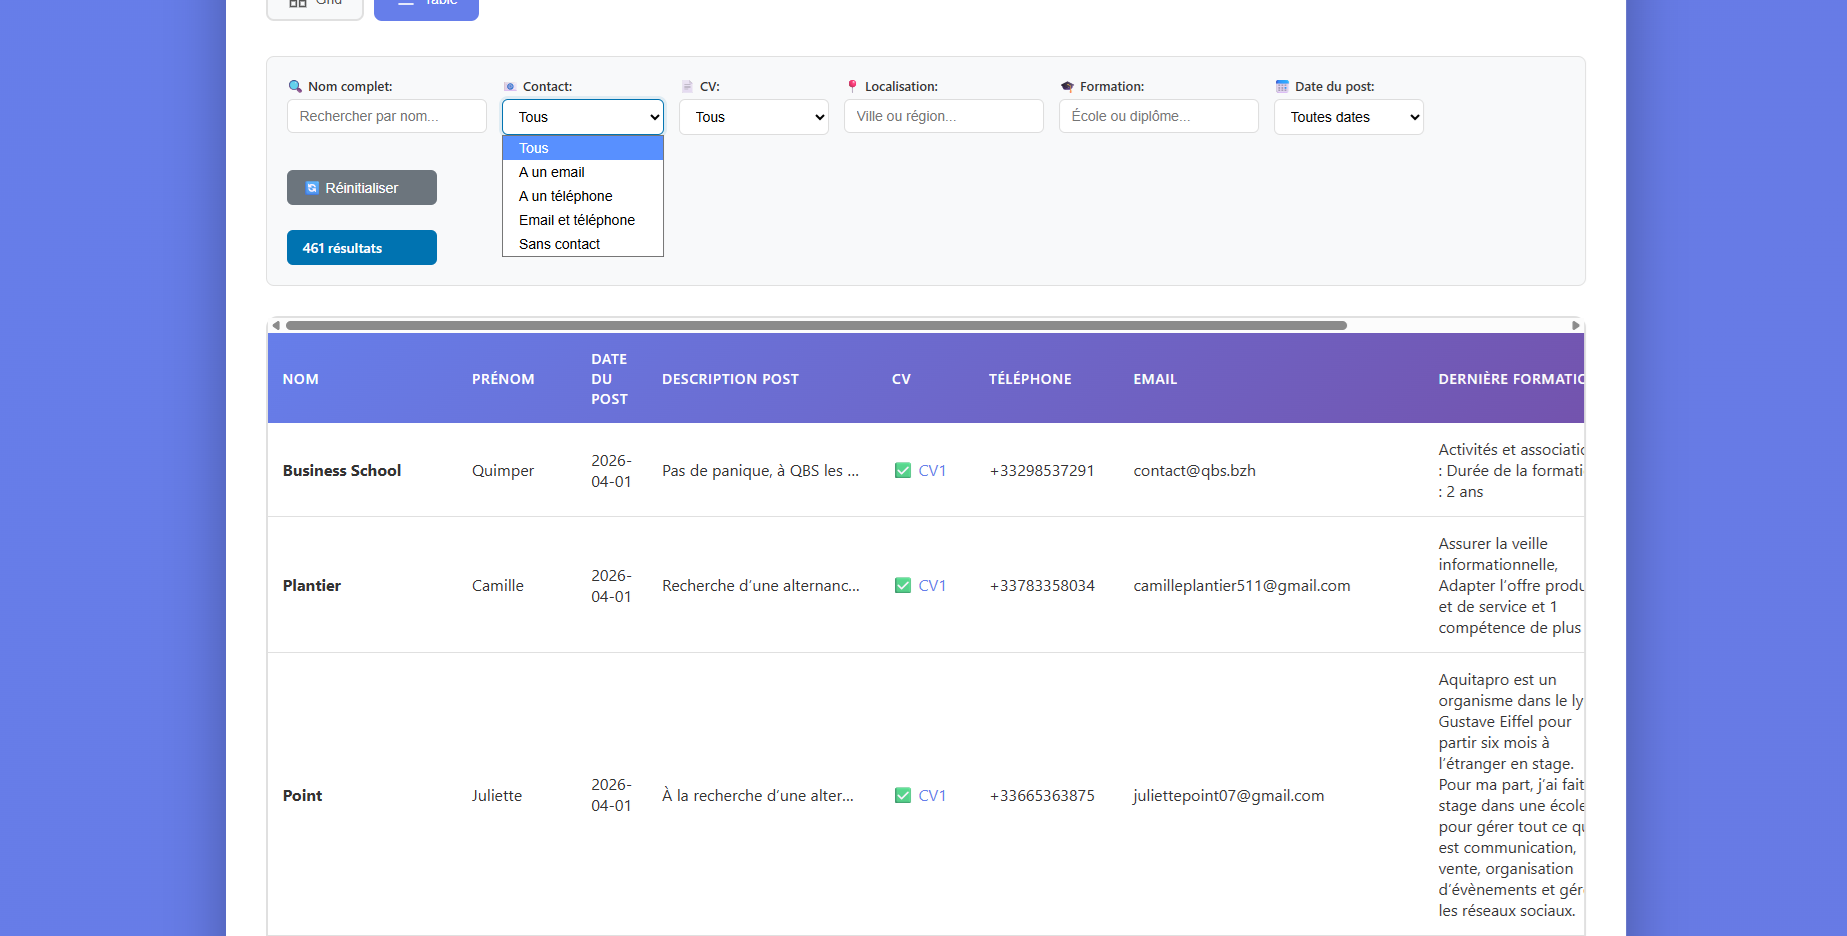Image resolution: width=1847 pixels, height=936 pixels.
Task: Click green checkmark in Plantier row CV cell
Action: (x=903, y=586)
